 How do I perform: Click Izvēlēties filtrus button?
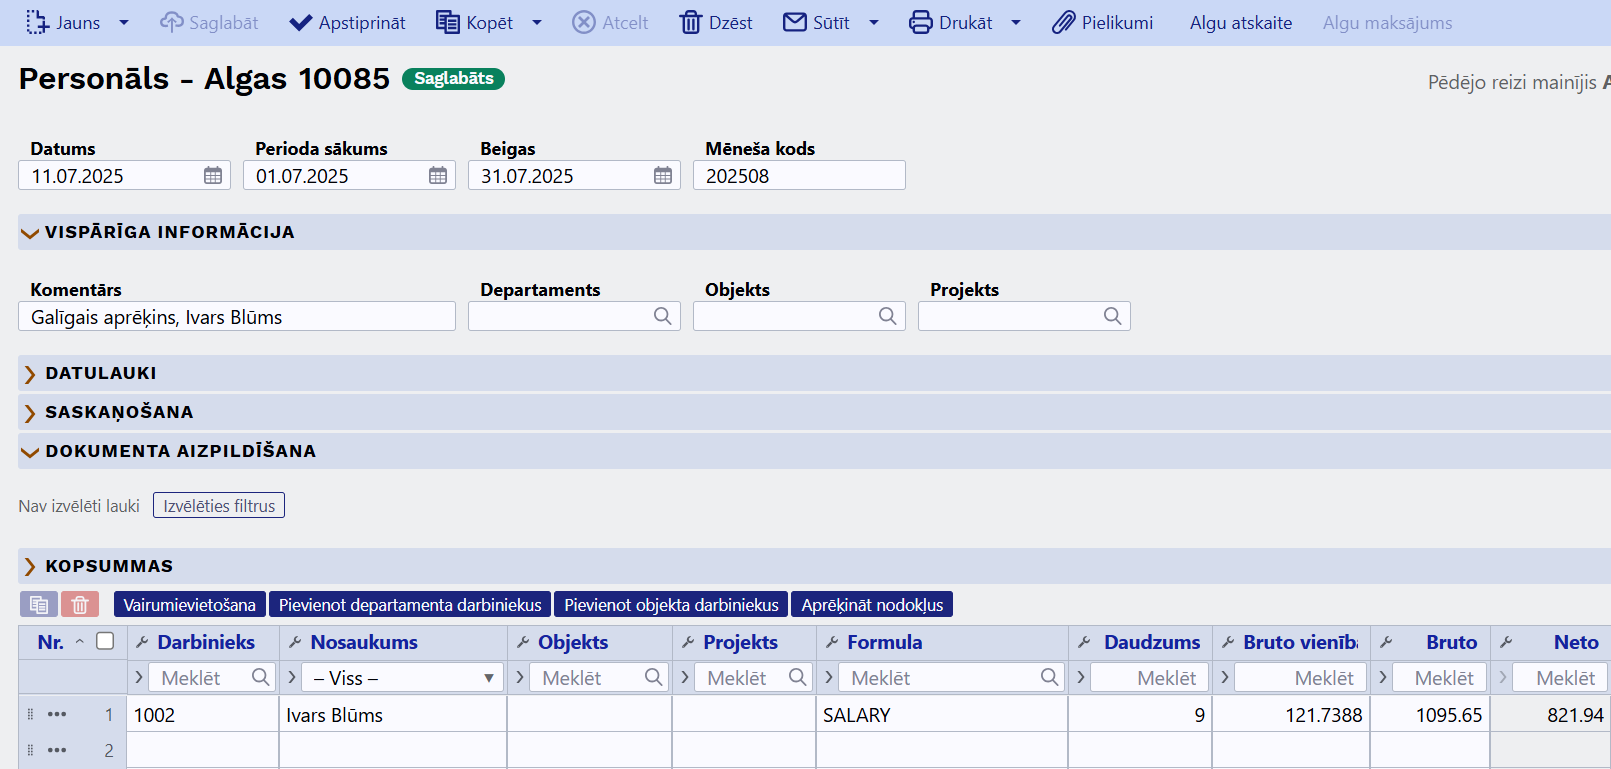click(219, 505)
